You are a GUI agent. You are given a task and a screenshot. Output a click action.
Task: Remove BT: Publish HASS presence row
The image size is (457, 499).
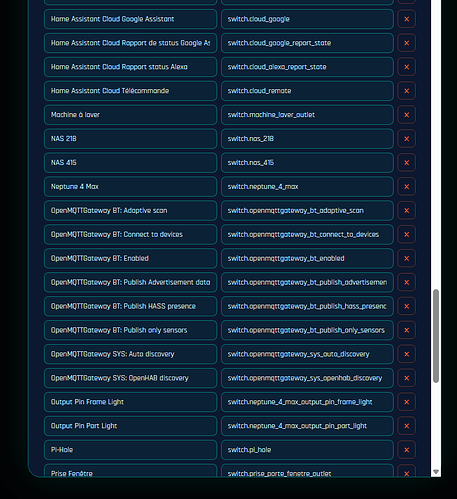point(406,306)
